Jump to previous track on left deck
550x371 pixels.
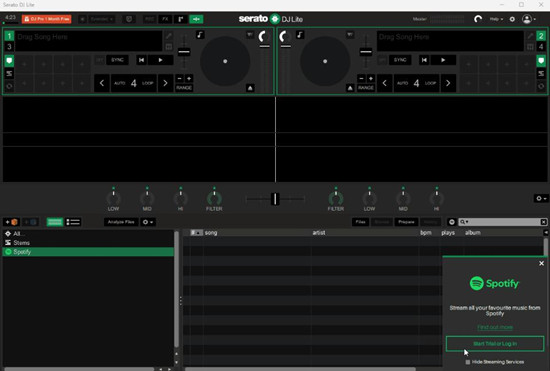coord(141,60)
